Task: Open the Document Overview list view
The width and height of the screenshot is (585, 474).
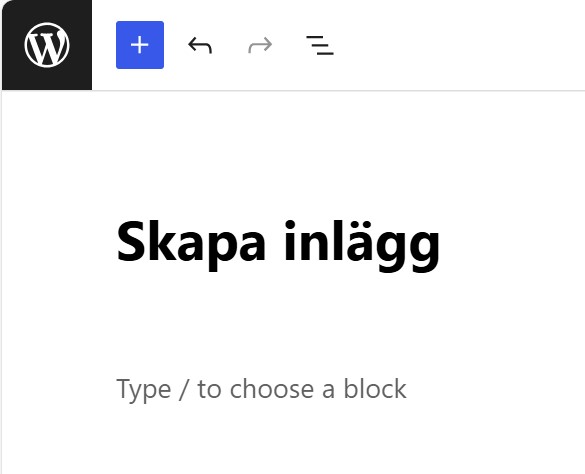Action: point(320,45)
